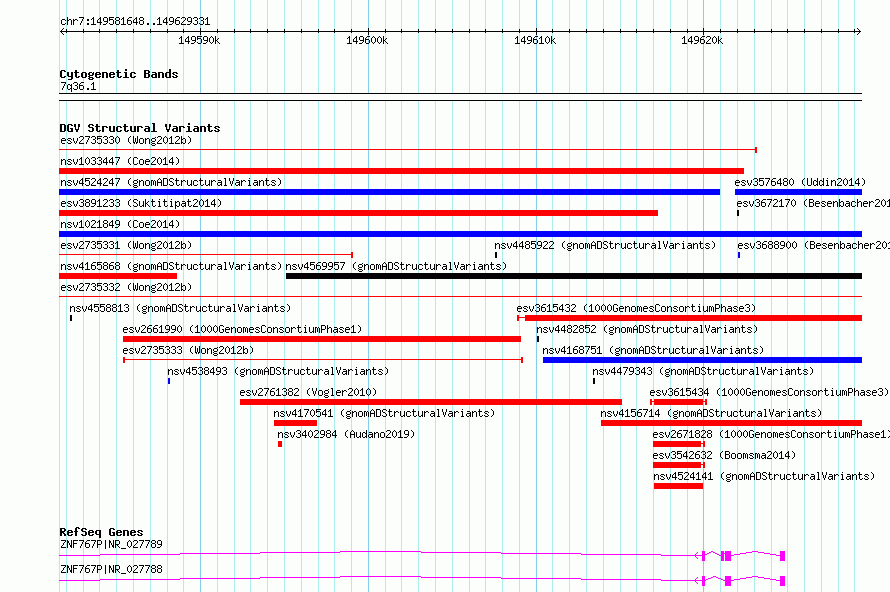
Task: Click the esv3891233 (Suktitipat2014) label
Action: [141, 203]
